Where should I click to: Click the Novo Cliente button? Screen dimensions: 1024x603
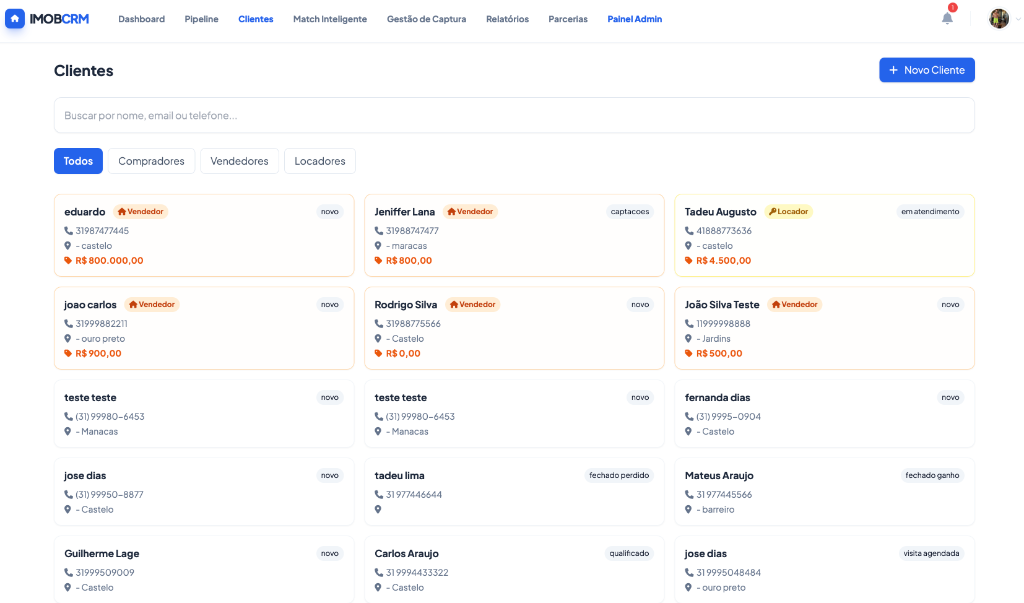coord(926,70)
